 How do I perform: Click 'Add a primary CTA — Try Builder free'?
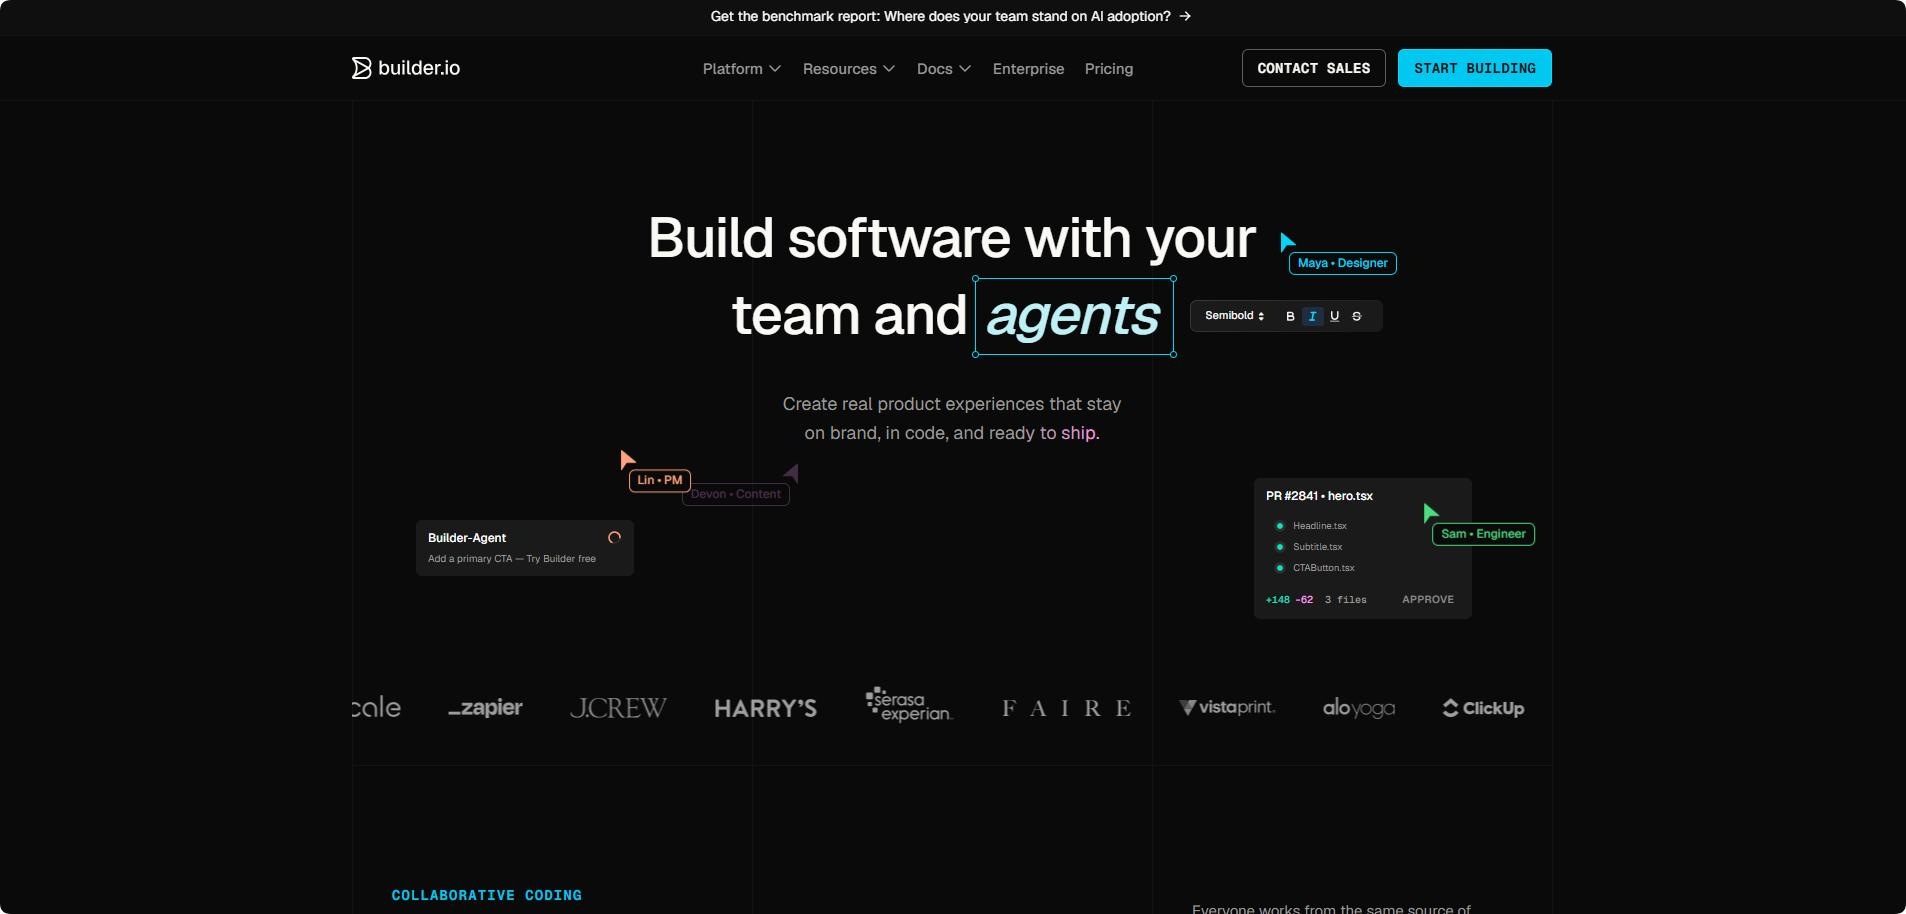click(x=512, y=559)
